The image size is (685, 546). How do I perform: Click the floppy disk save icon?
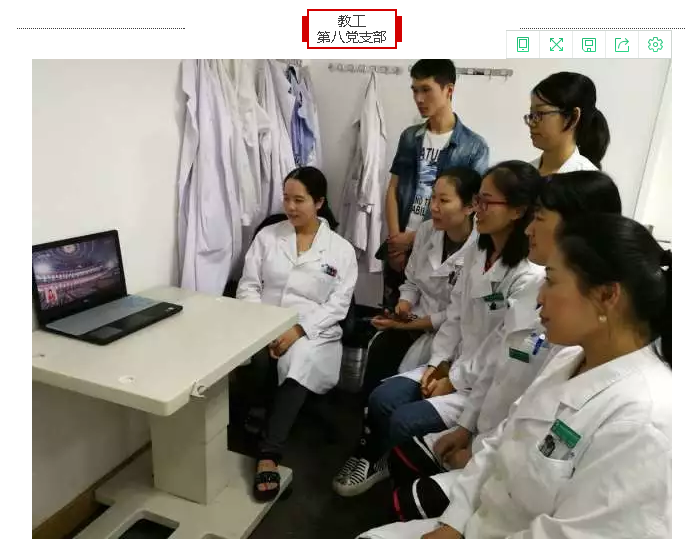(x=589, y=45)
